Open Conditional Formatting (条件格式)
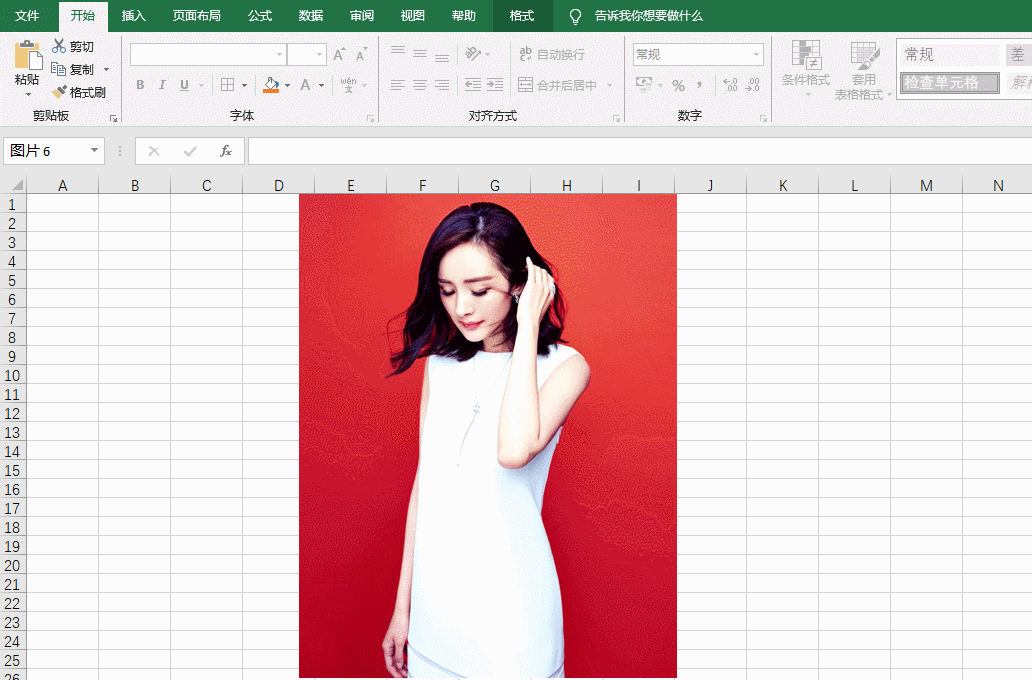The height and width of the screenshot is (680, 1032). [x=805, y=62]
